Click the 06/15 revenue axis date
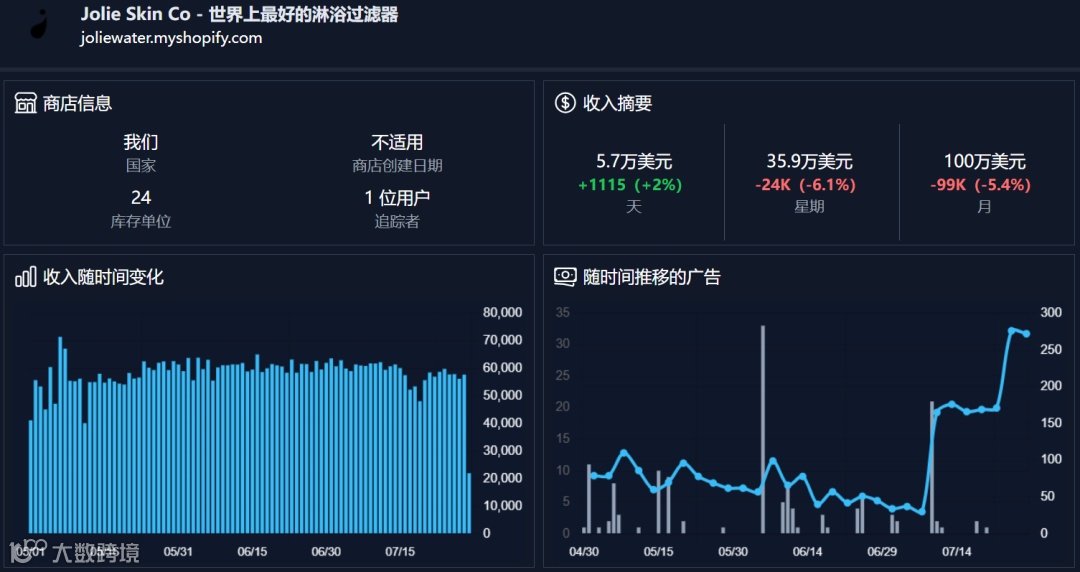The image size is (1080, 572). tap(252, 552)
